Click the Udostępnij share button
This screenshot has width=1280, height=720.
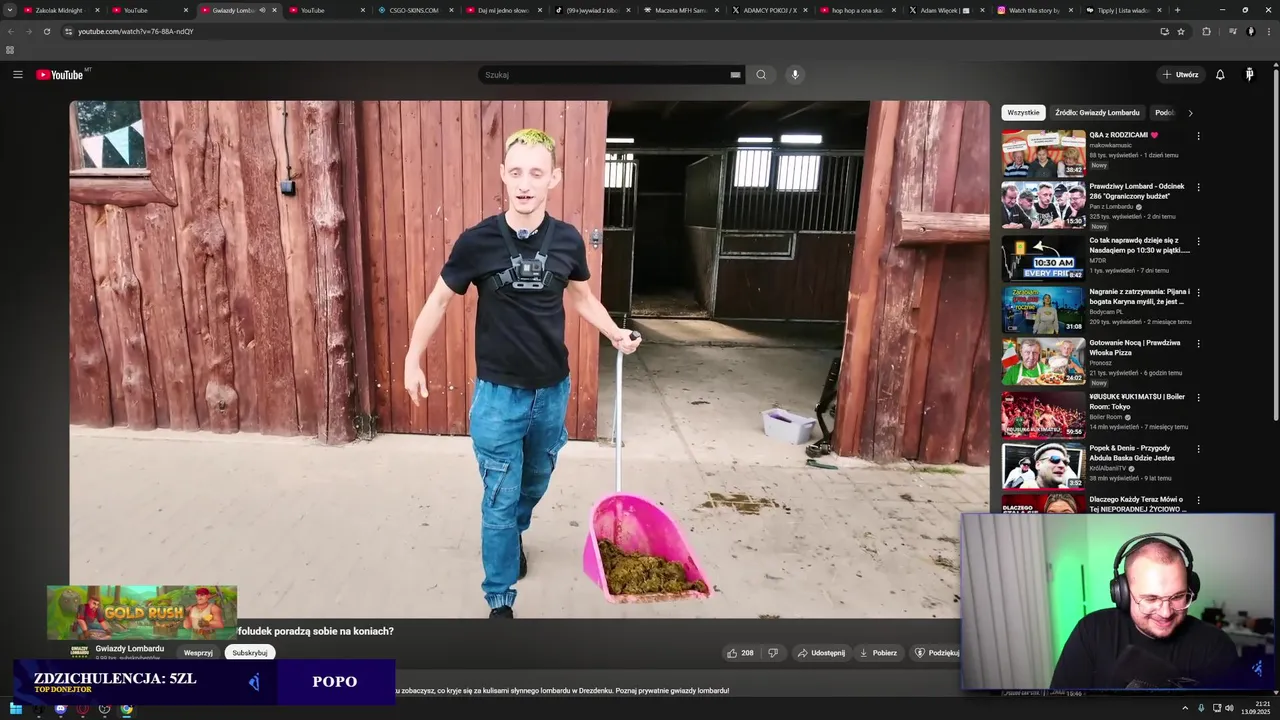pos(821,653)
